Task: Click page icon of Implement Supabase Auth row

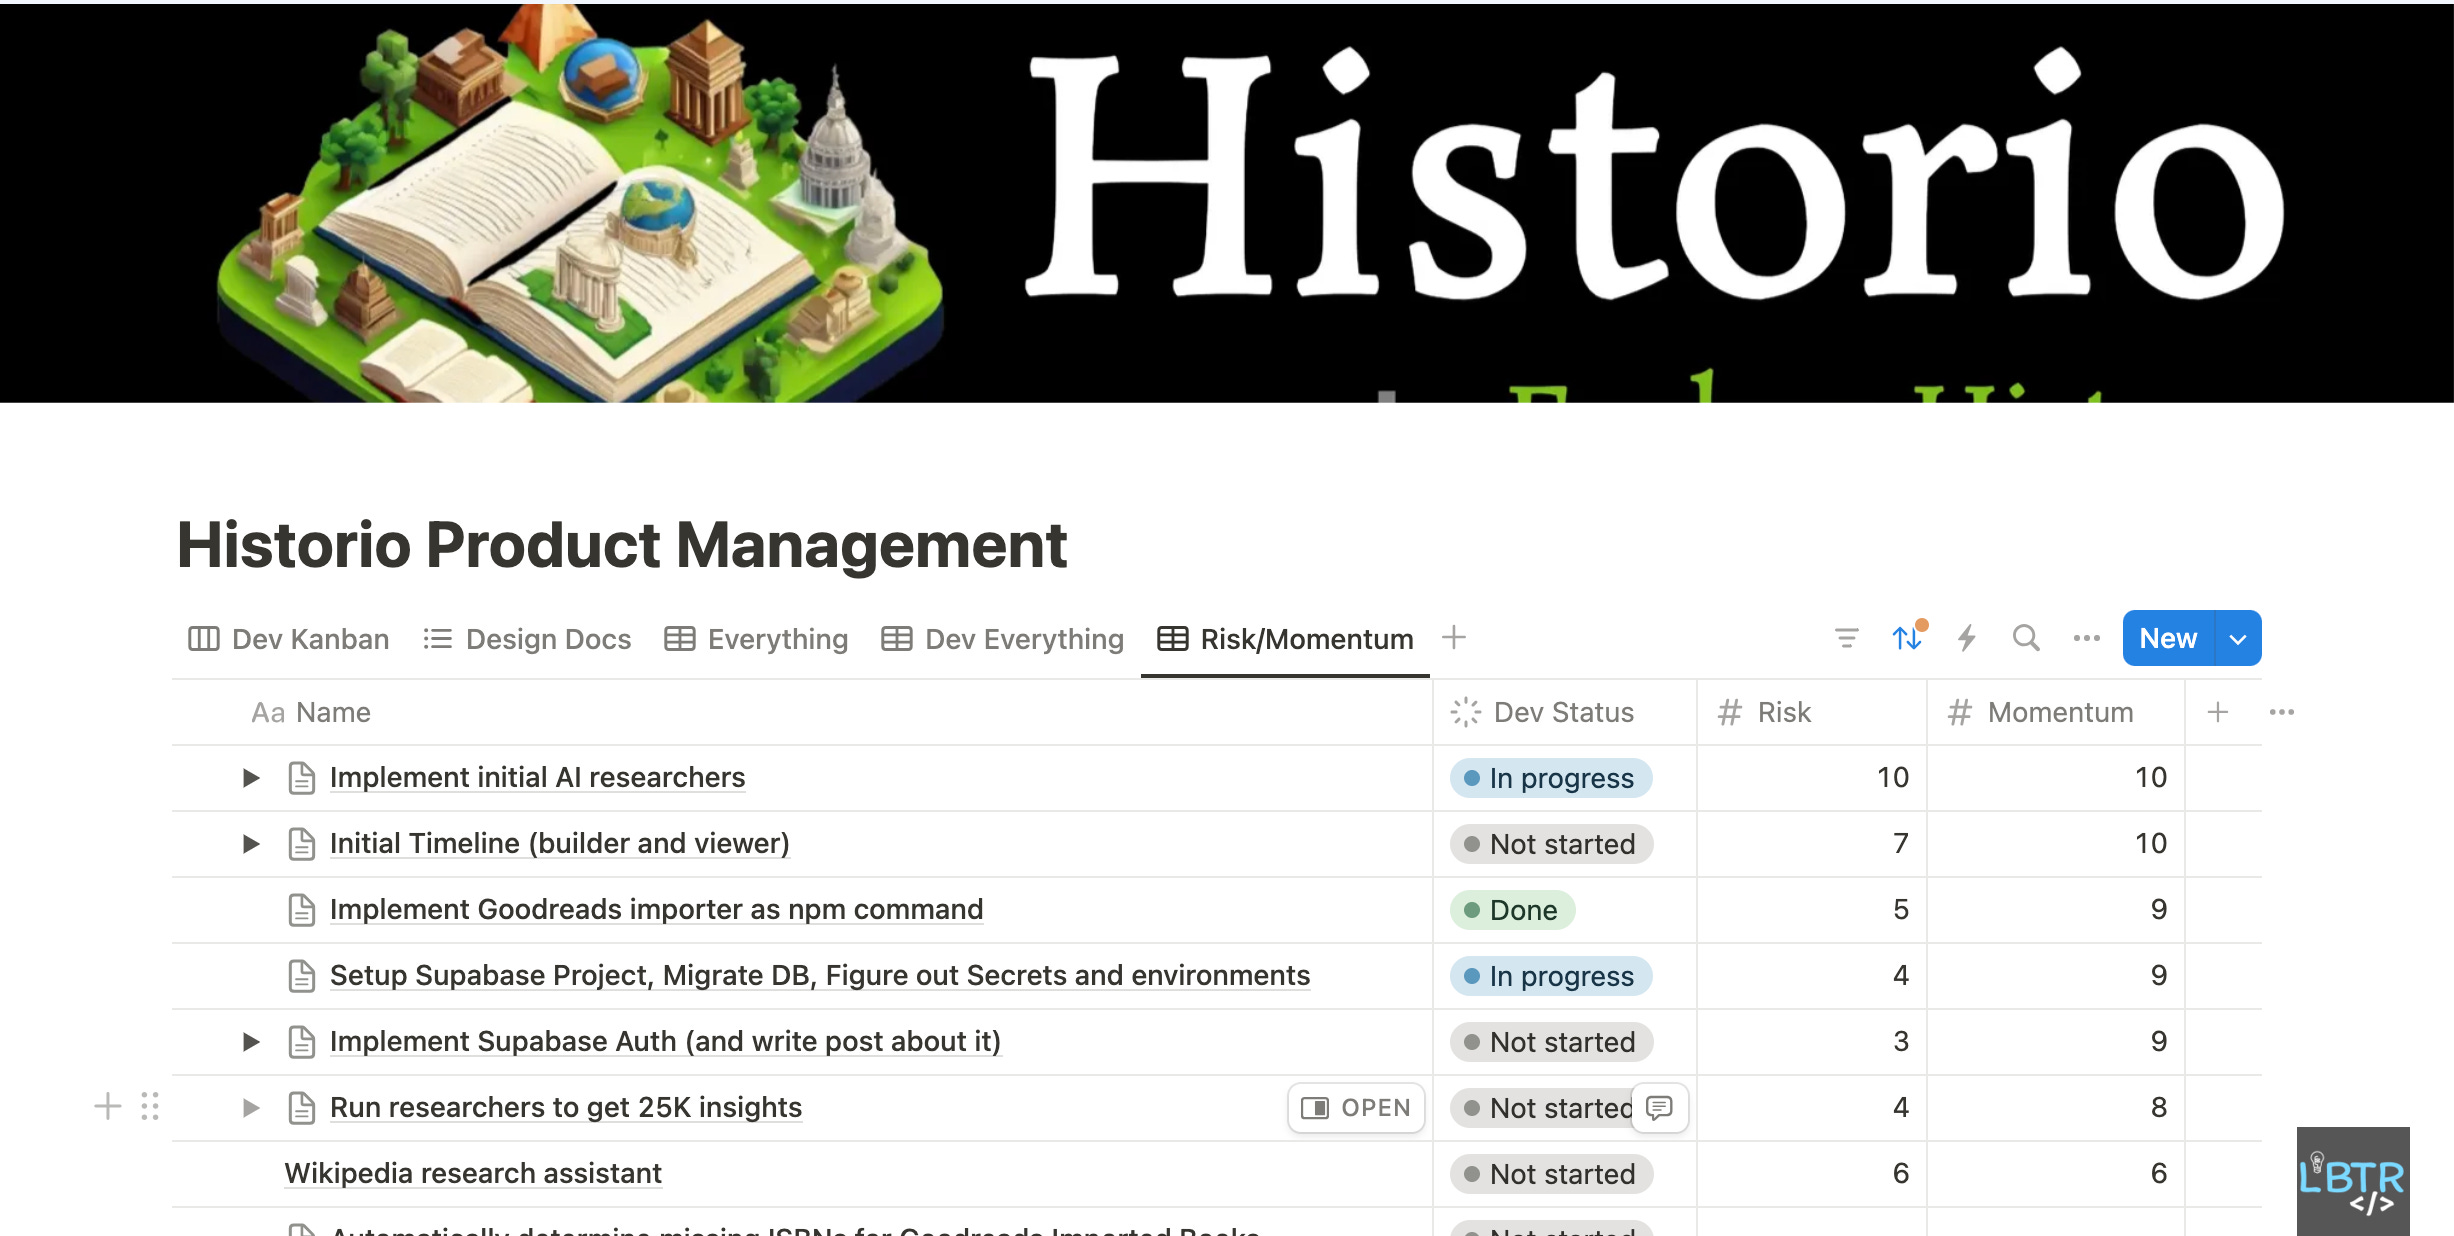Action: [301, 1041]
